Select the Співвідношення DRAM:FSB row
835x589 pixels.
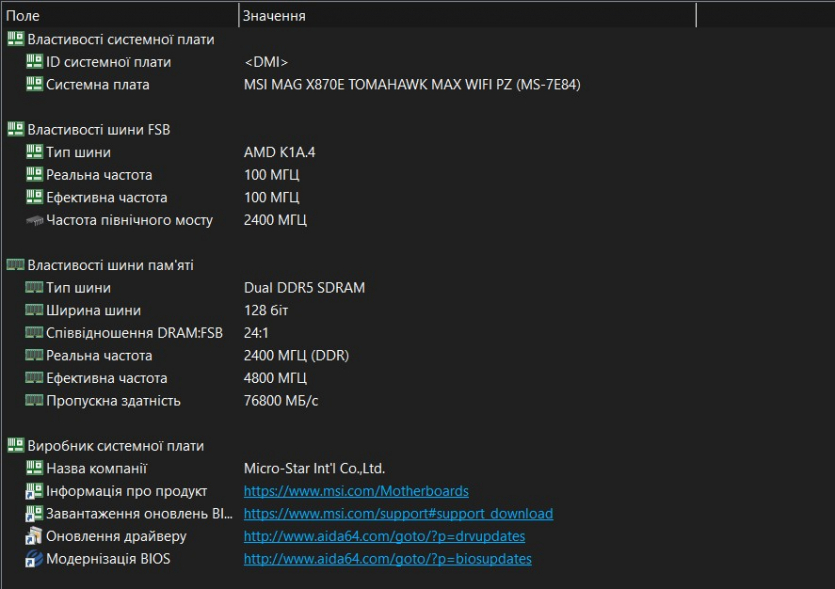point(134,333)
